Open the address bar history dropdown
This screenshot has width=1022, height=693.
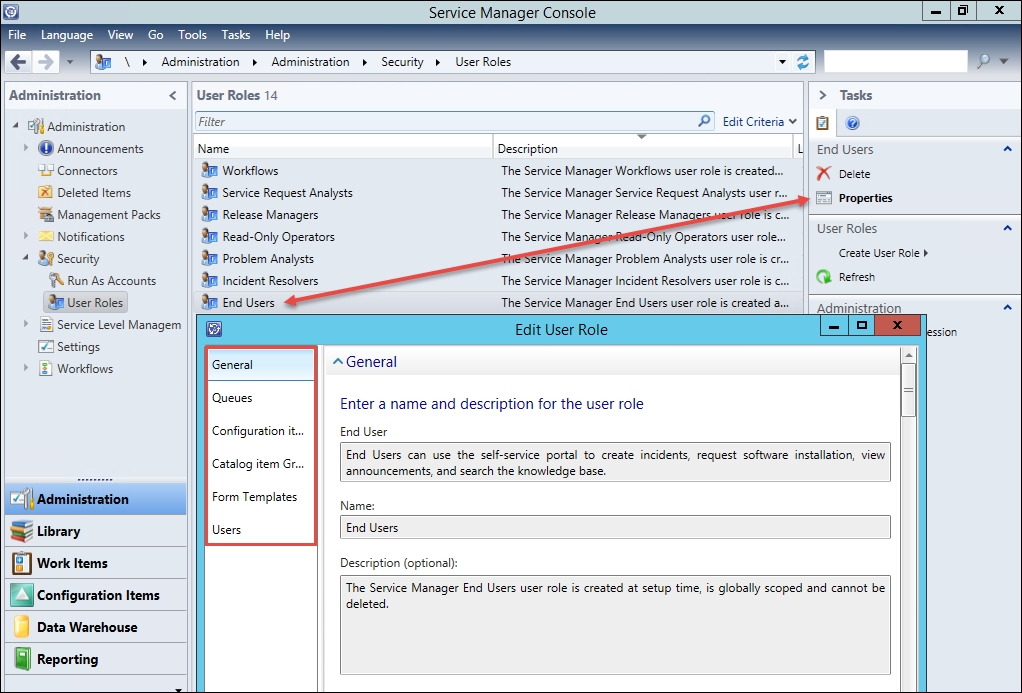coord(782,62)
